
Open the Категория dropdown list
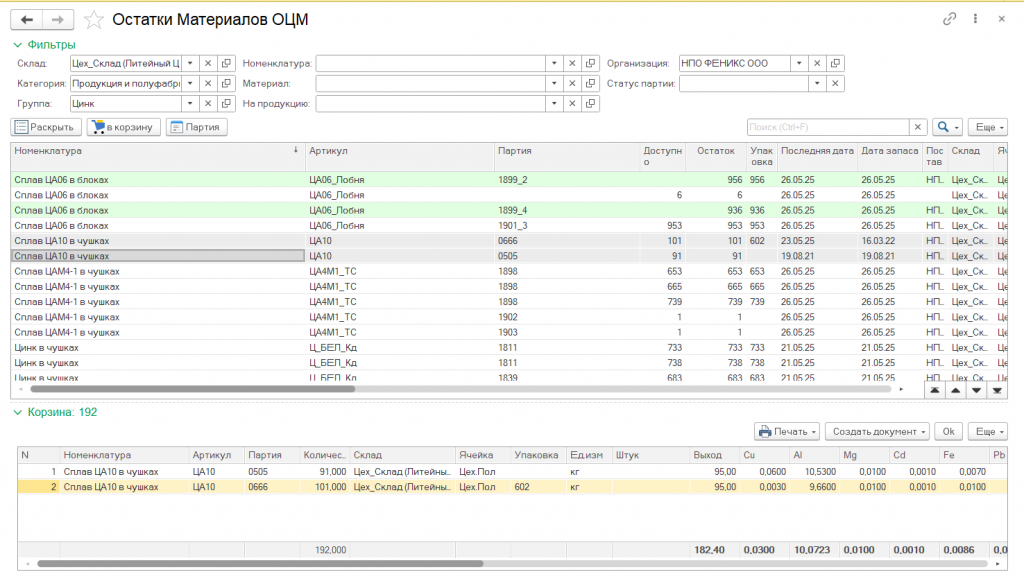click(x=190, y=84)
